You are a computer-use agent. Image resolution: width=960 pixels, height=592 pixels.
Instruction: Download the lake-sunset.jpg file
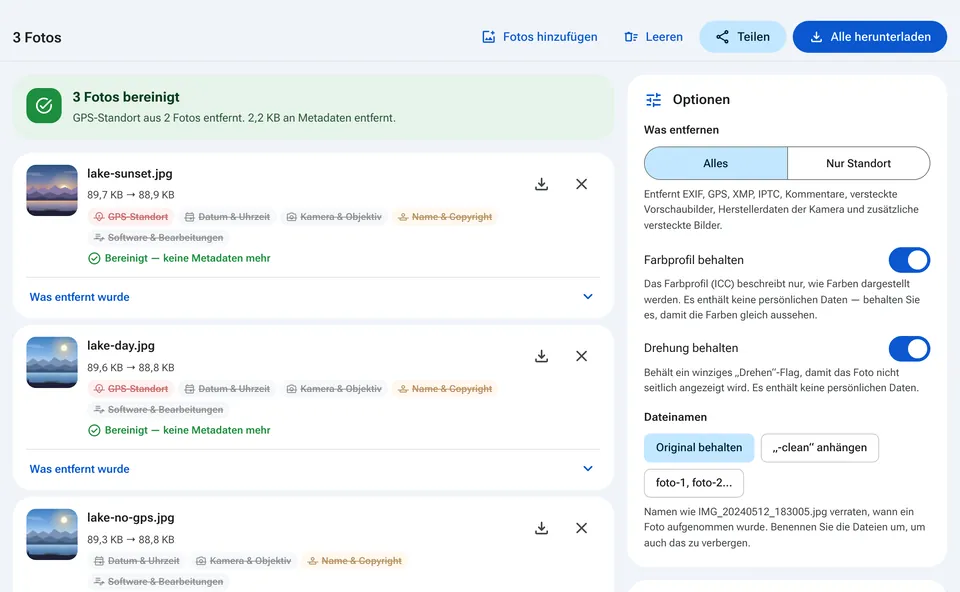click(541, 184)
